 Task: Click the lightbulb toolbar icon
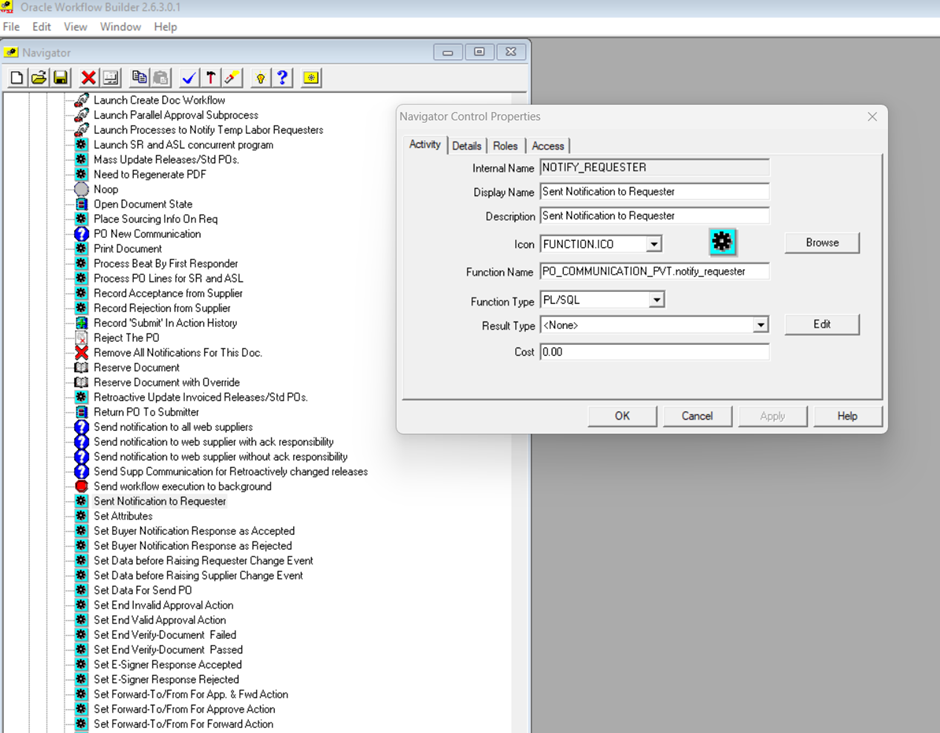tap(261, 78)
